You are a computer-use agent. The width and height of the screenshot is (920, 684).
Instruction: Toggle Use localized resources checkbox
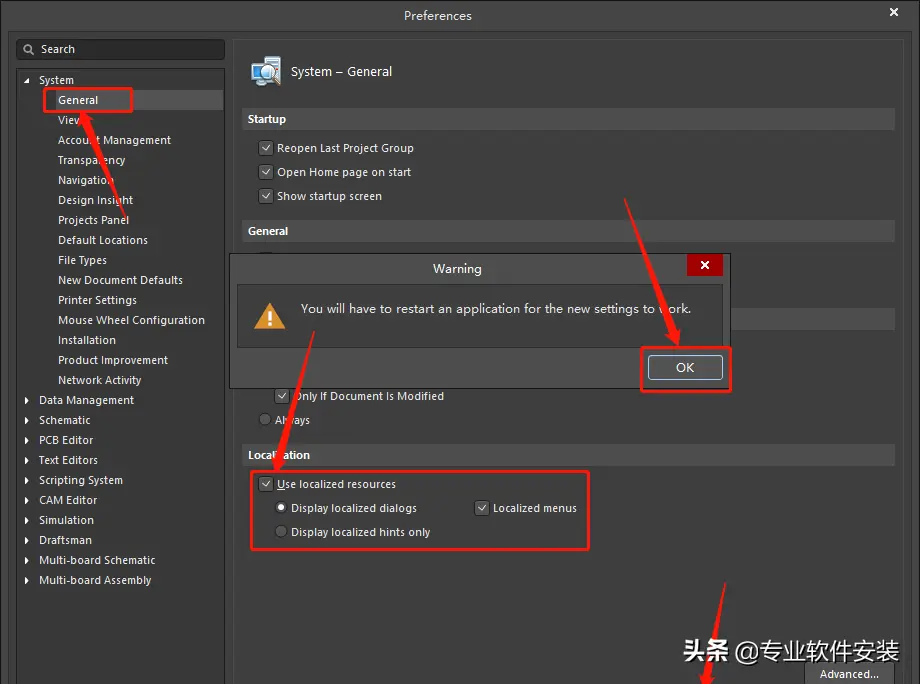tap(266, 484)
